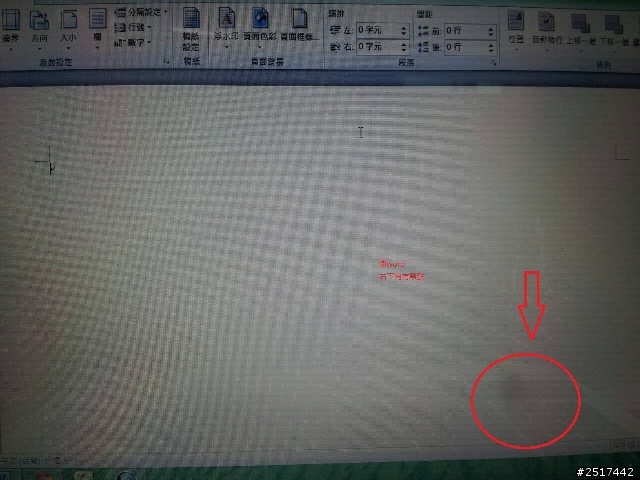
Task: Open the 邊界 (Margins) menu
Action: click(11, 29)
